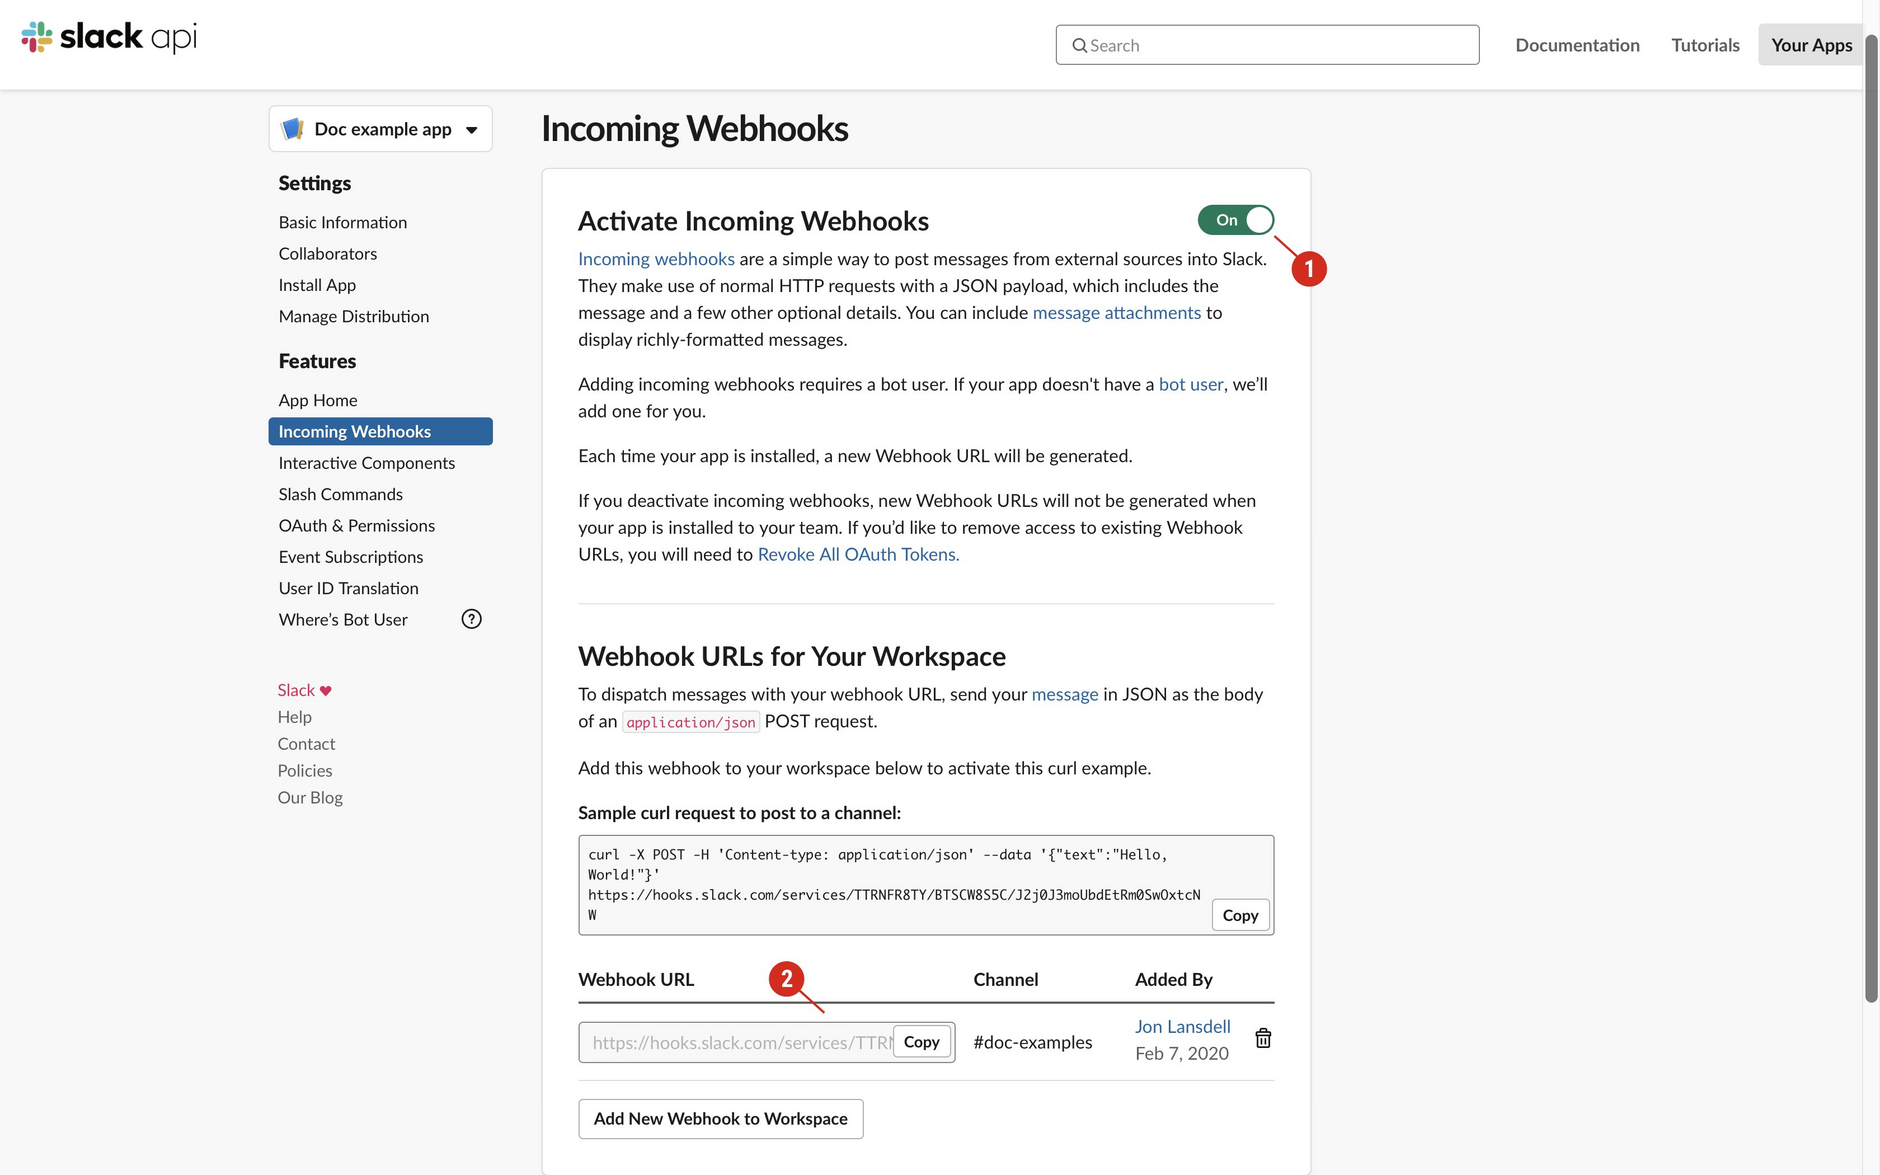Go to the Documentation page
The width and height of the screenshot is (1880, 1175).
[1577, 45]
